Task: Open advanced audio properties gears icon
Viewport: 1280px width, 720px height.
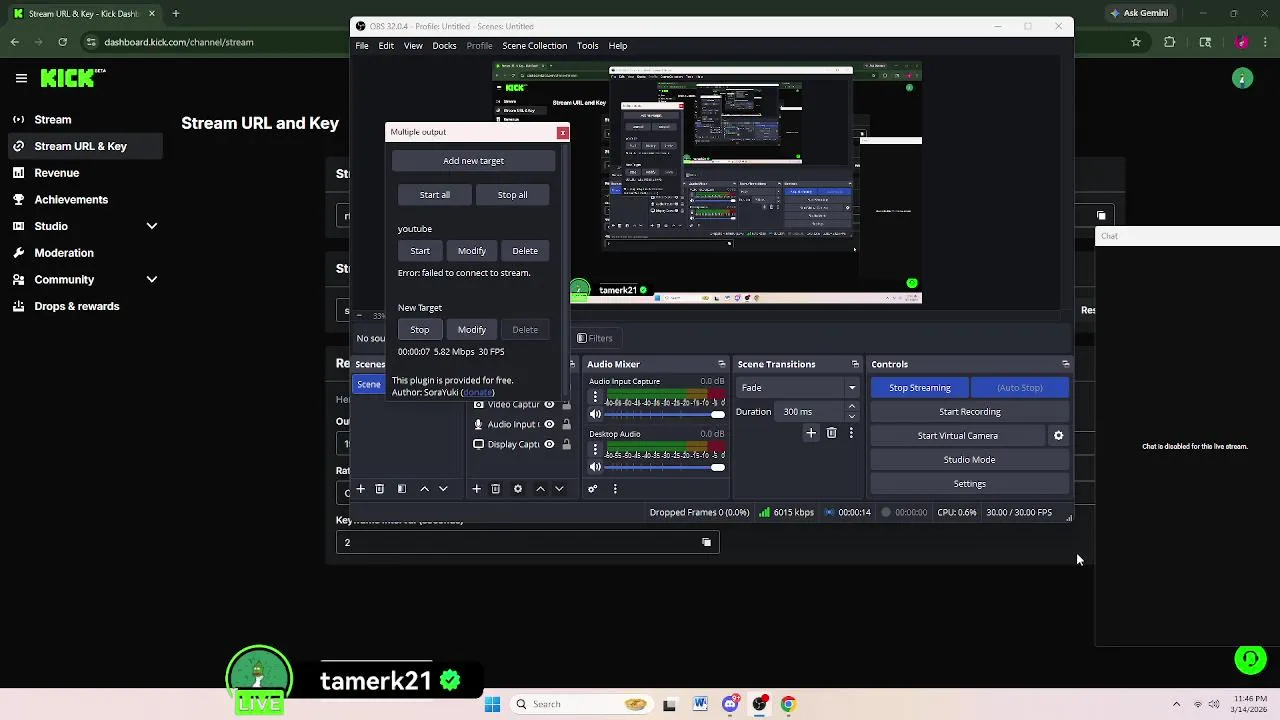Action: point(593,489)
